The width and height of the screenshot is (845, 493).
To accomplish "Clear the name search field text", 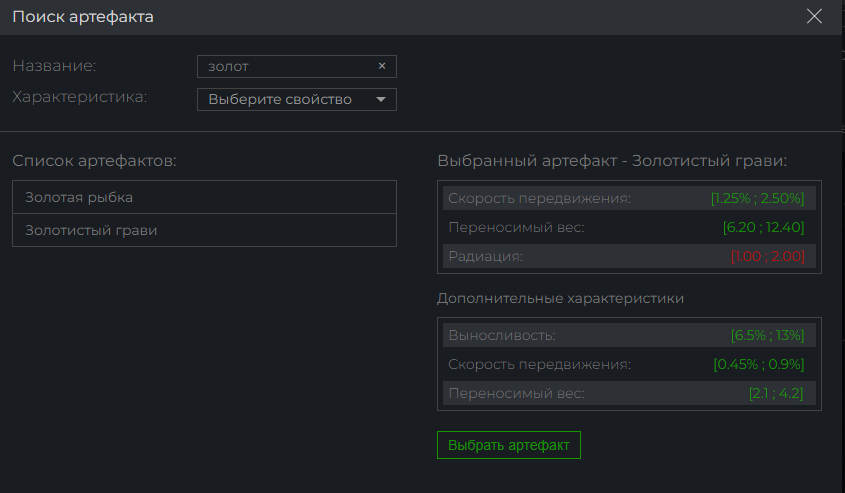I will [382, 66].
